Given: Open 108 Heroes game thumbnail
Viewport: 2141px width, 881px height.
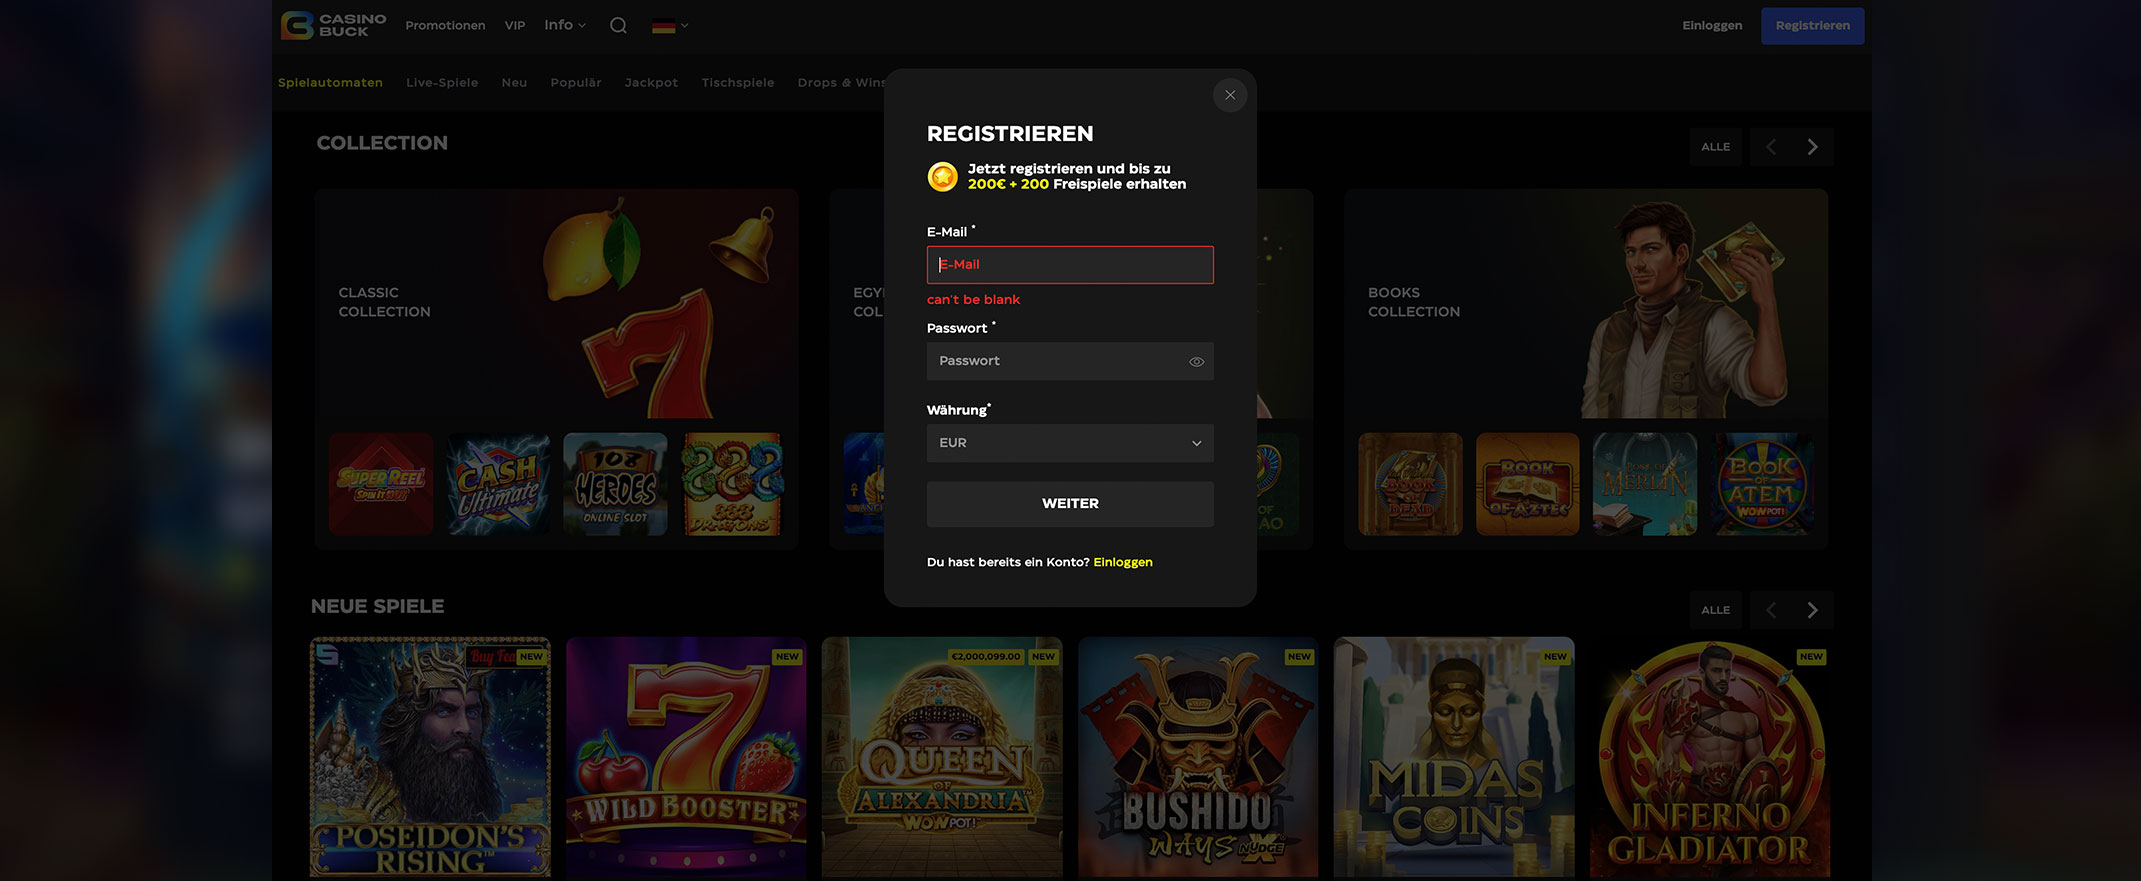Looking at the screenshot, I should pos(615,484).
